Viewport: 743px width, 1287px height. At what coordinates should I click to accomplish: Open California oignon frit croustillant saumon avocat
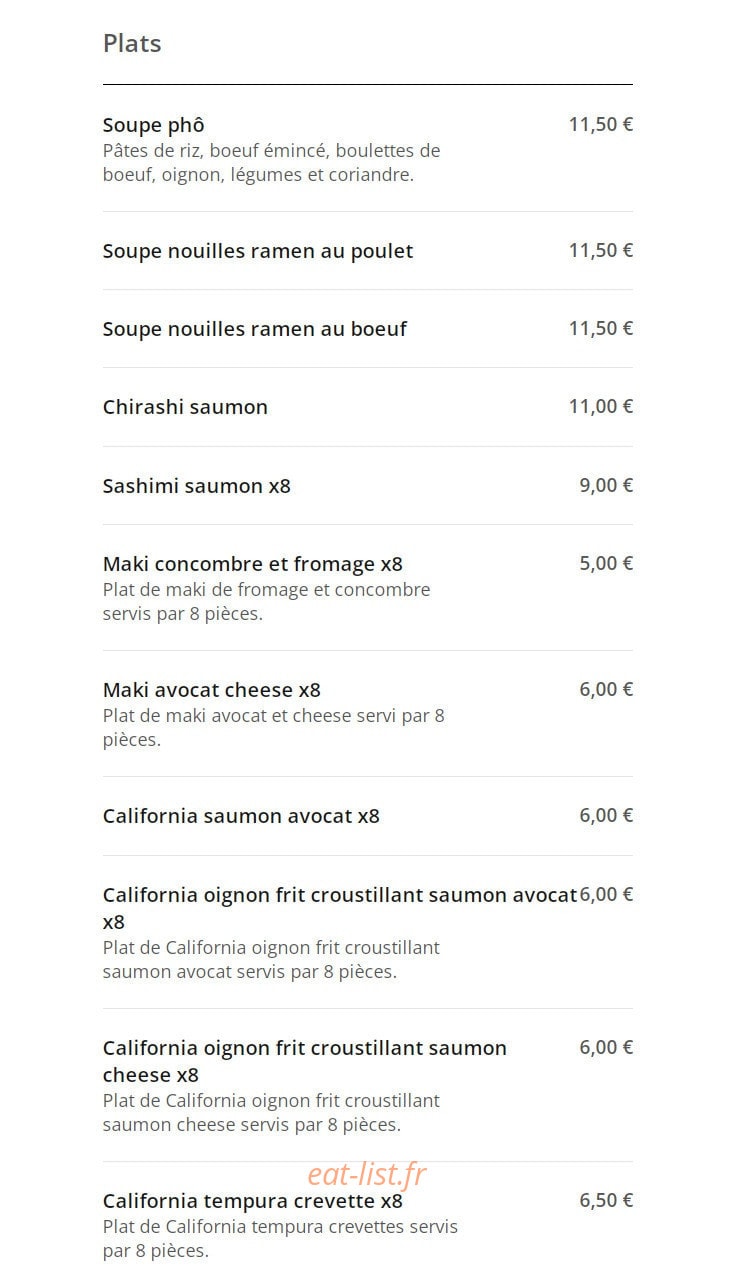point(340,908)
